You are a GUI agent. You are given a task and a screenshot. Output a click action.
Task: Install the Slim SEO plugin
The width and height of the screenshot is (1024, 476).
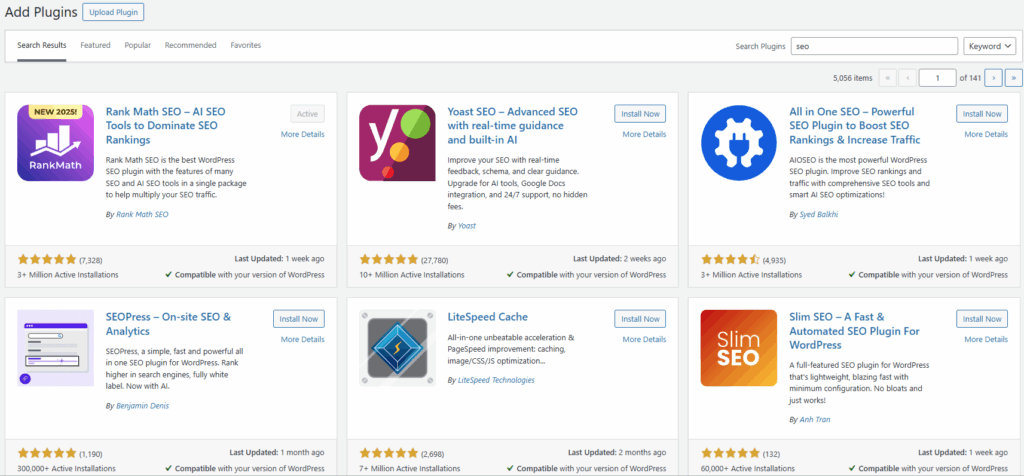click(982, 319)
